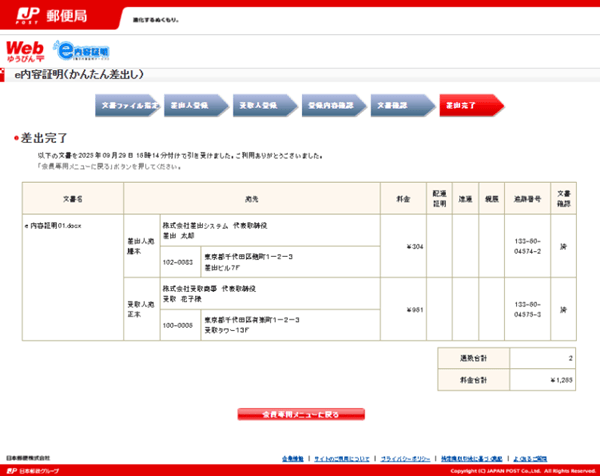Click the total count value 2
This screenshot has height=476, width=600.
(x=571, y=358)
